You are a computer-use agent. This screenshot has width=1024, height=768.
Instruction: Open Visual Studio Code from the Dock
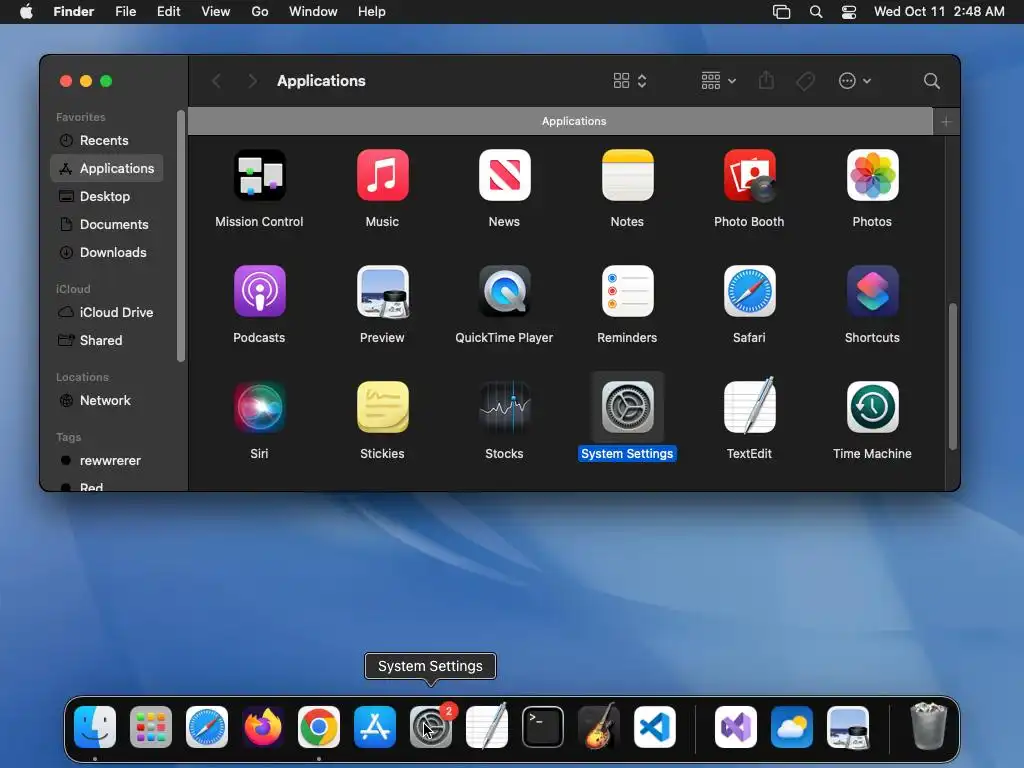pos(654,727)
